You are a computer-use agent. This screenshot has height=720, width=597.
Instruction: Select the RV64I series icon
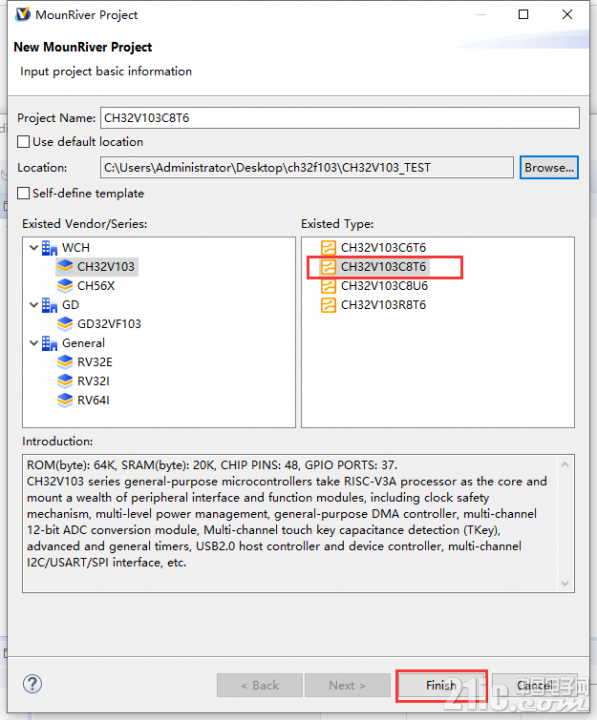(x=65, y=400)
